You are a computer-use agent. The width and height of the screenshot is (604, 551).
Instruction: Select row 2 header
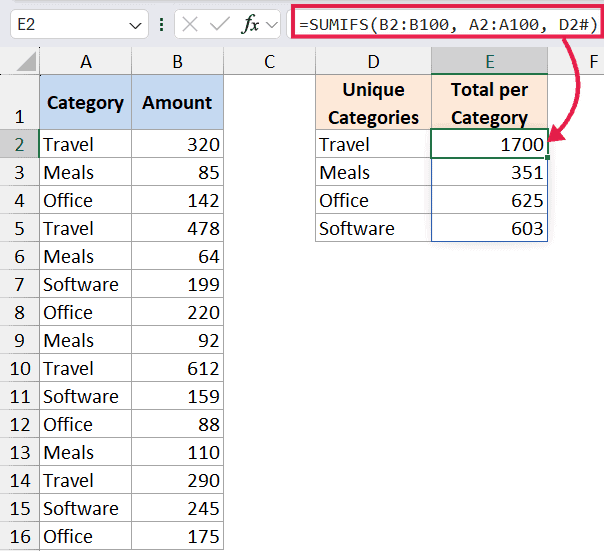(19, 144)
